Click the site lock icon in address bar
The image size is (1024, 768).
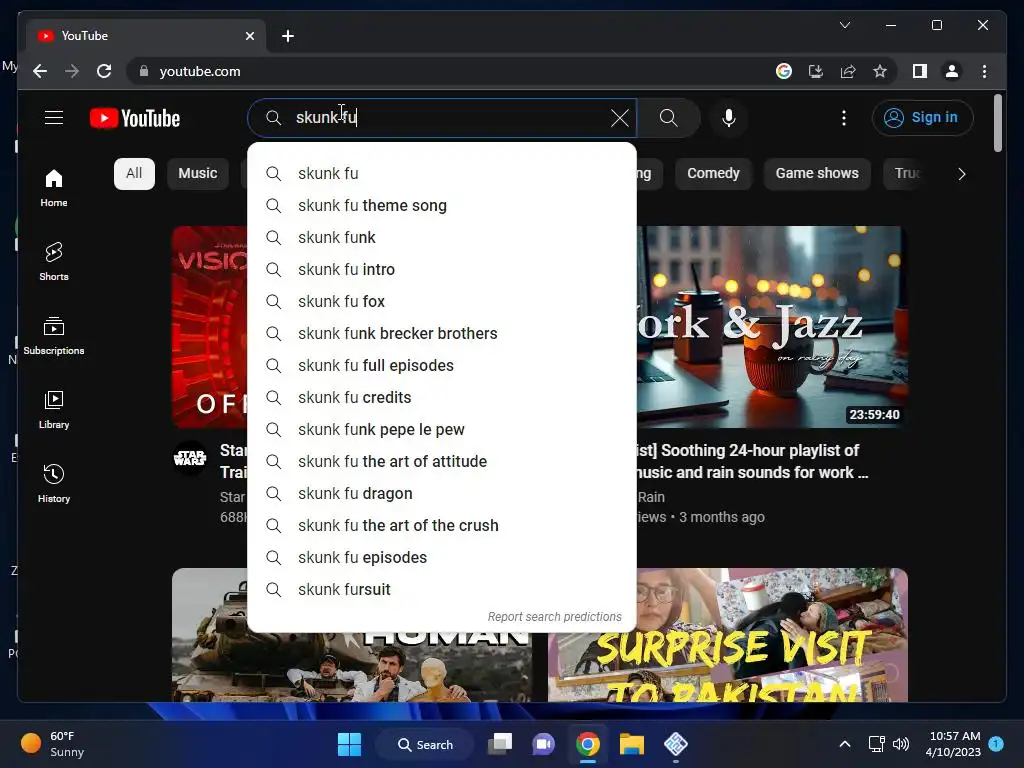click(144, 71)
